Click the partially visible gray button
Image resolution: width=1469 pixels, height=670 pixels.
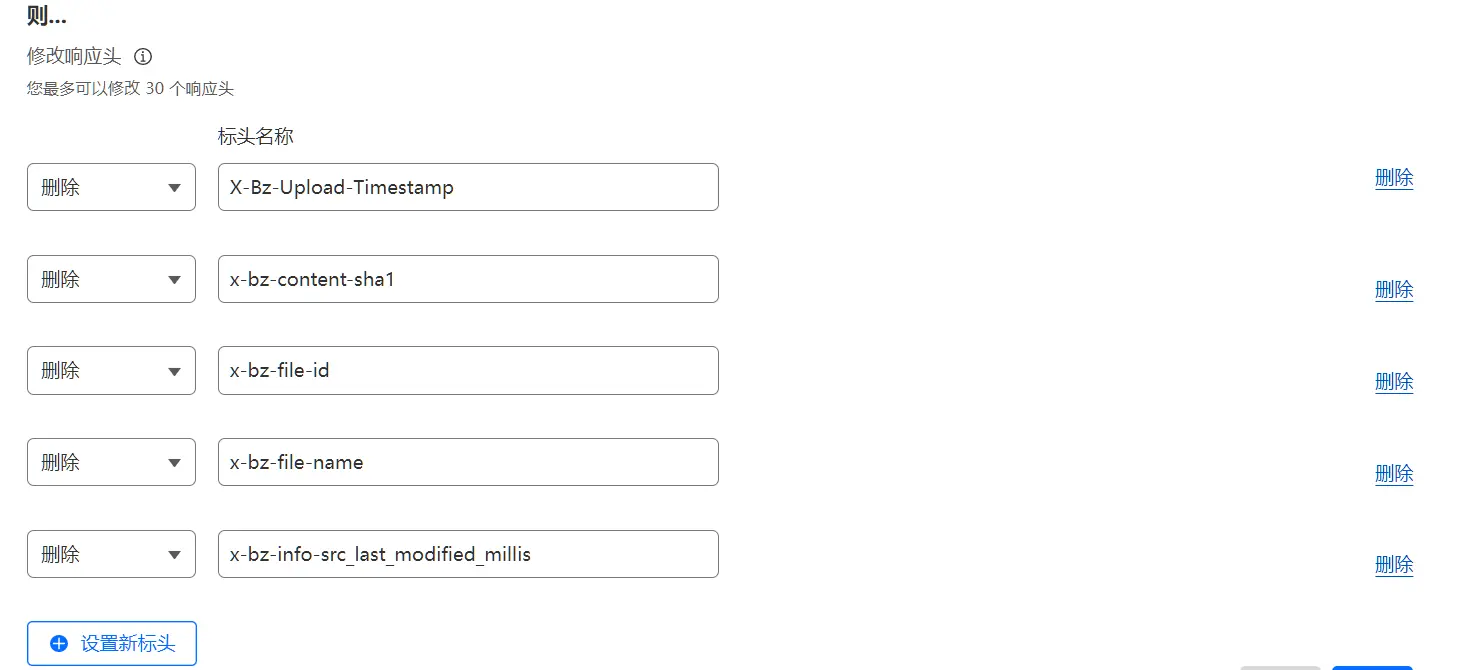coord(1280,667)
